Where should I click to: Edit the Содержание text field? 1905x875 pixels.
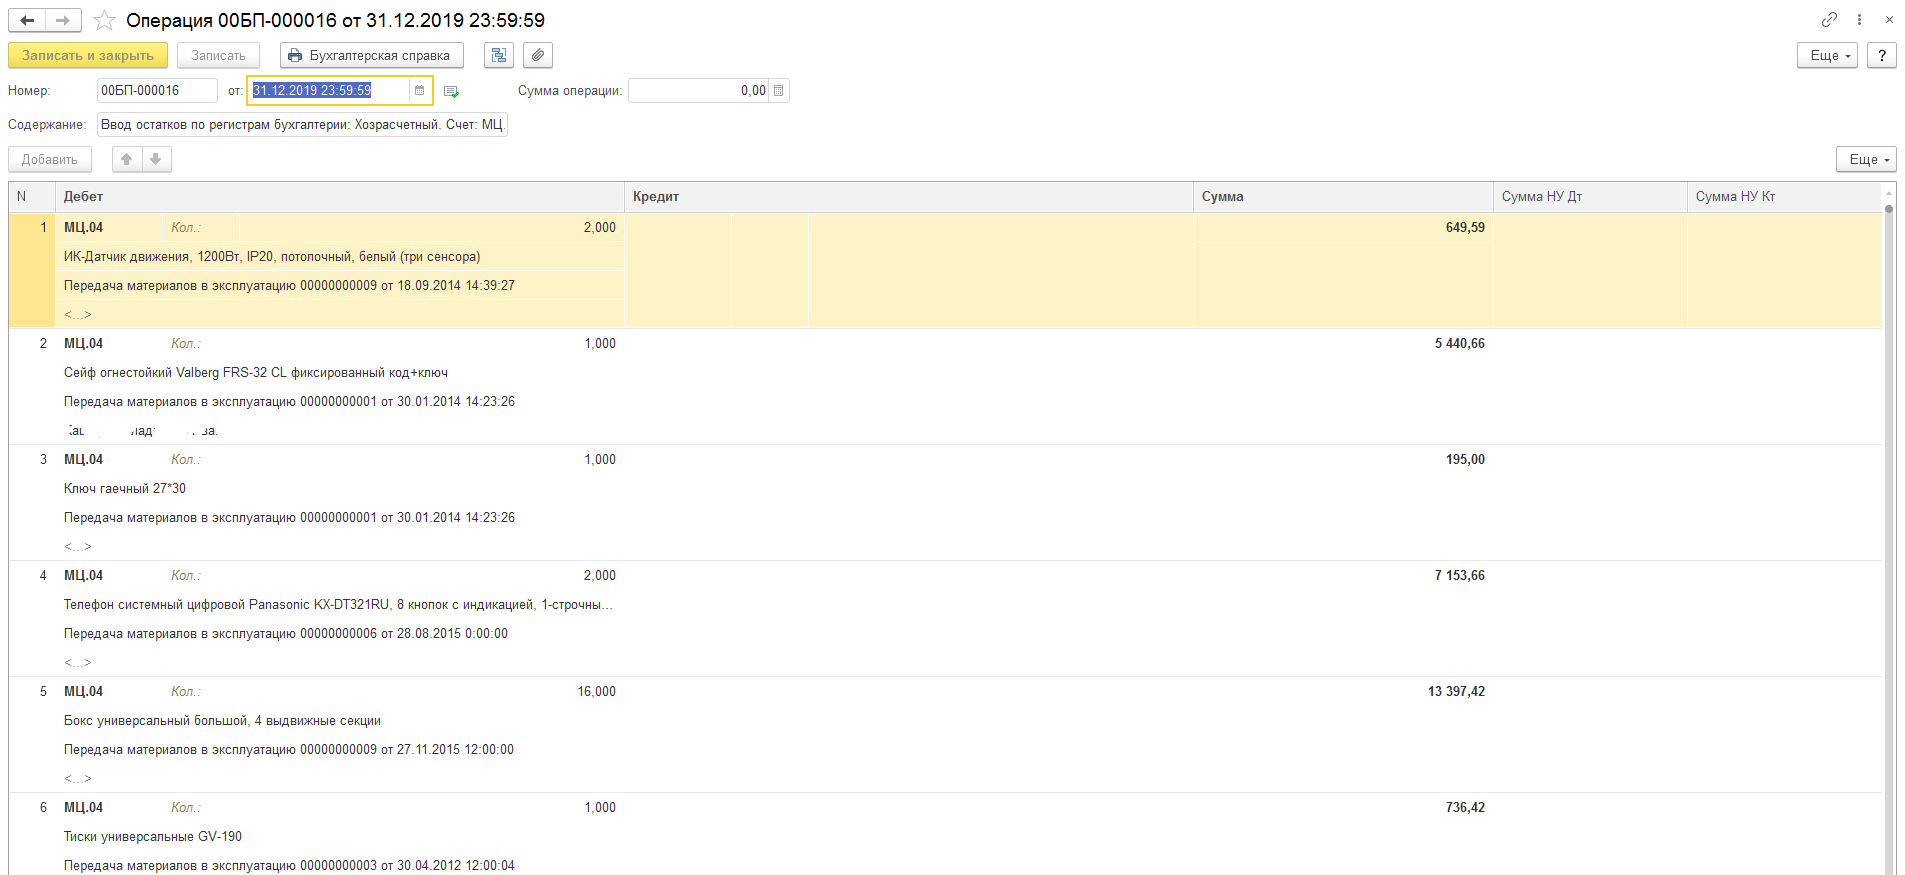(x=302, y=125)
